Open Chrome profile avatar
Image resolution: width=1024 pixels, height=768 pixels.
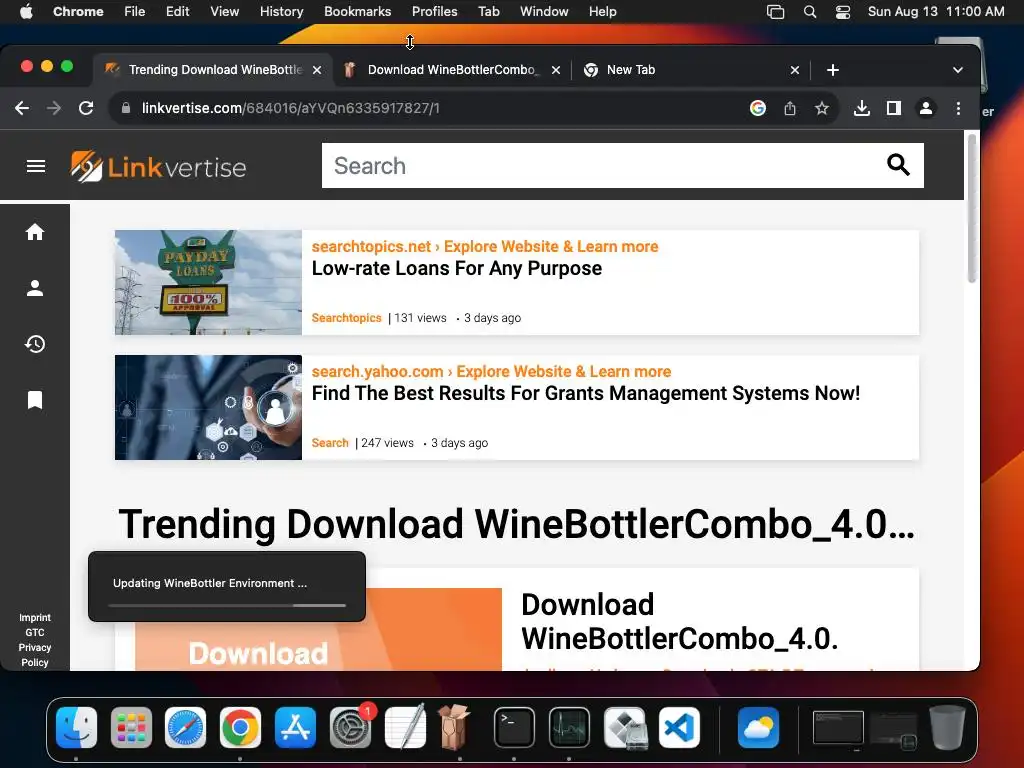[925, 108]
